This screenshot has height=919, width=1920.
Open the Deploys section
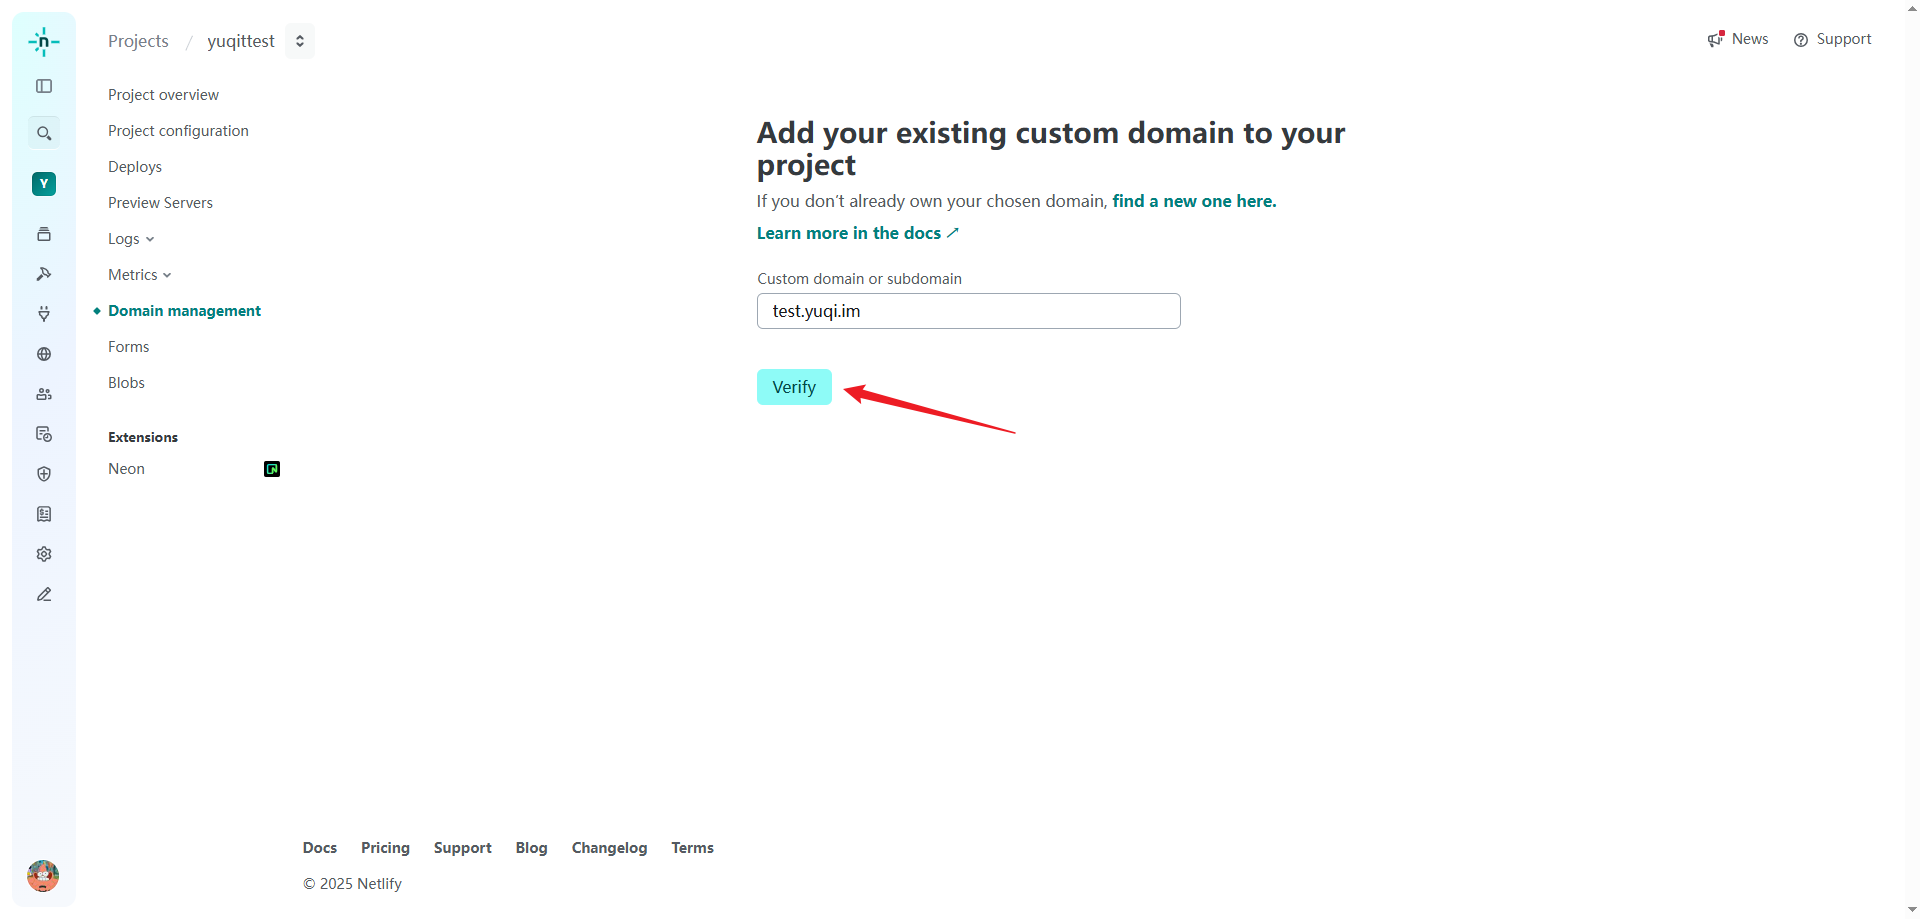pos(135,167)
